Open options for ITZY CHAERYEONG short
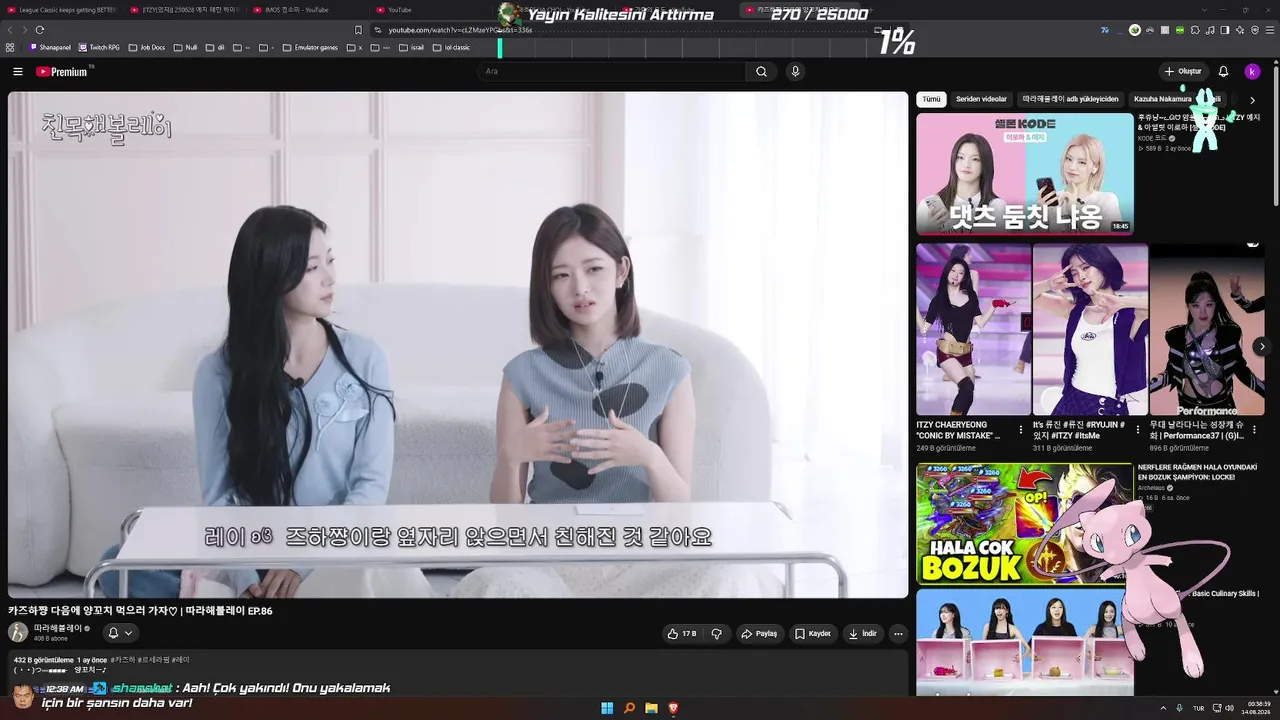This screenshot has width=1280, height=720. 1021,430
